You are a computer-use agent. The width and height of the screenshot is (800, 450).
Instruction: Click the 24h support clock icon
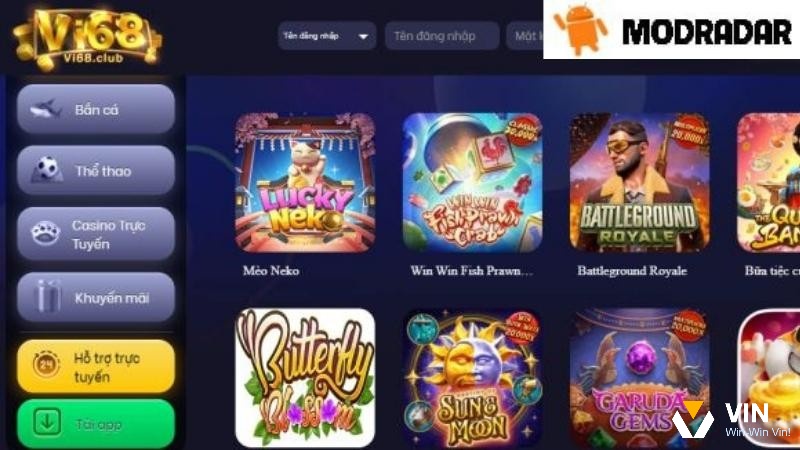(x=46, y=365)
